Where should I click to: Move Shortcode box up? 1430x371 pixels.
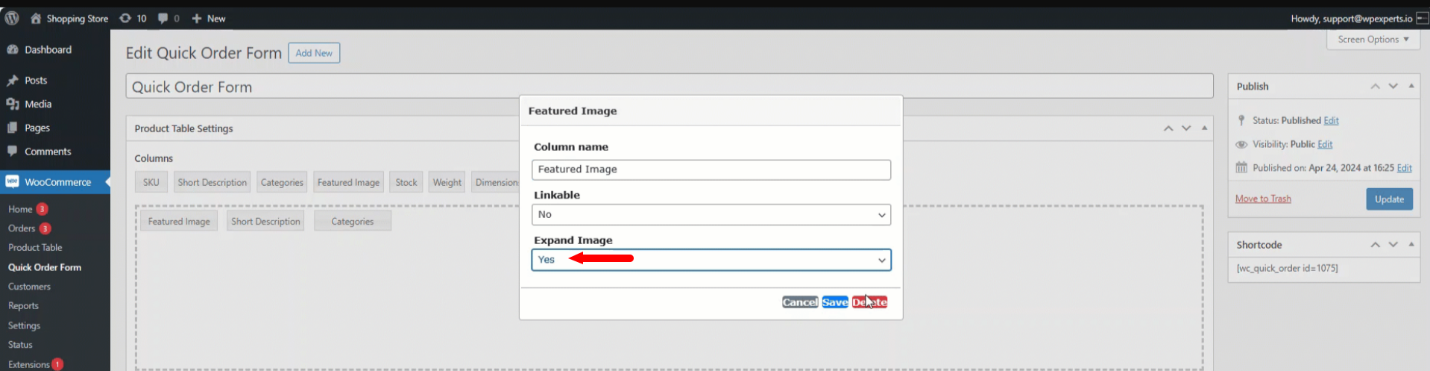(x=1376, y=244)
